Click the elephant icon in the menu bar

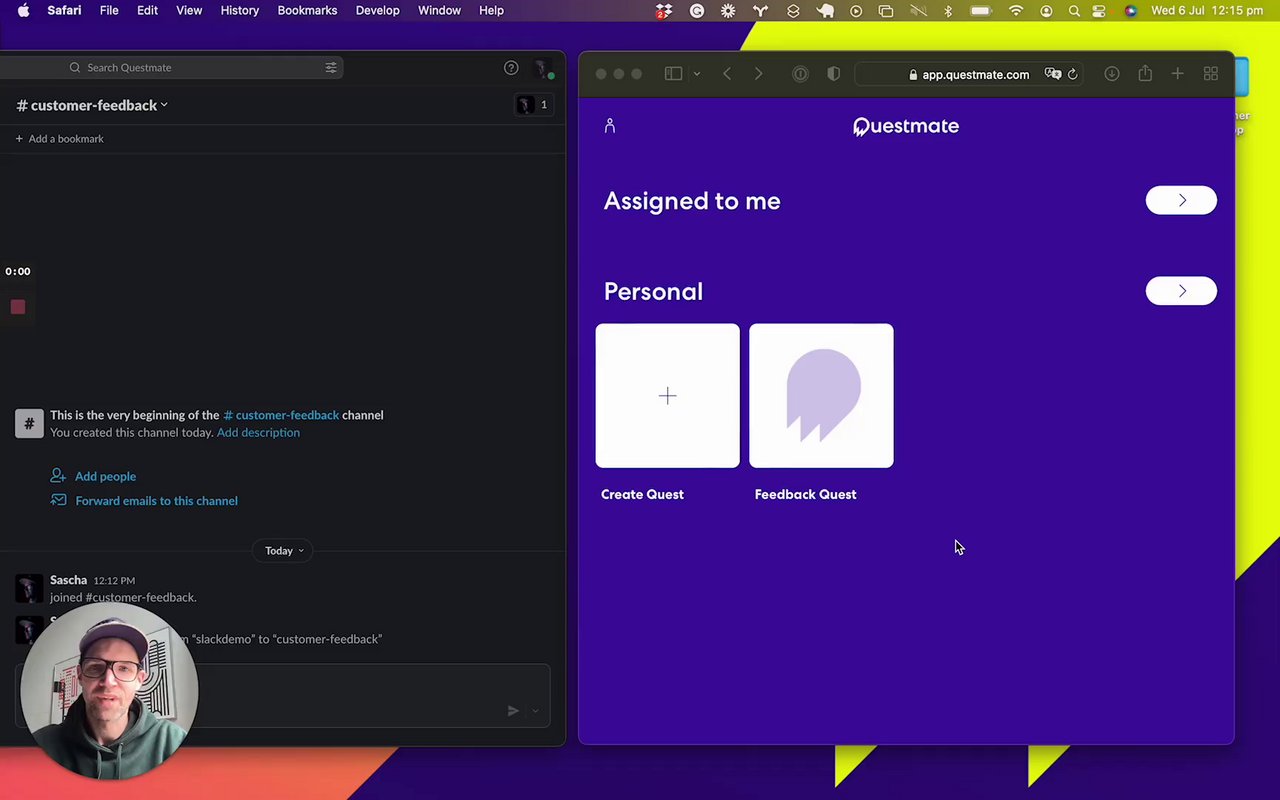pos(825,11)
